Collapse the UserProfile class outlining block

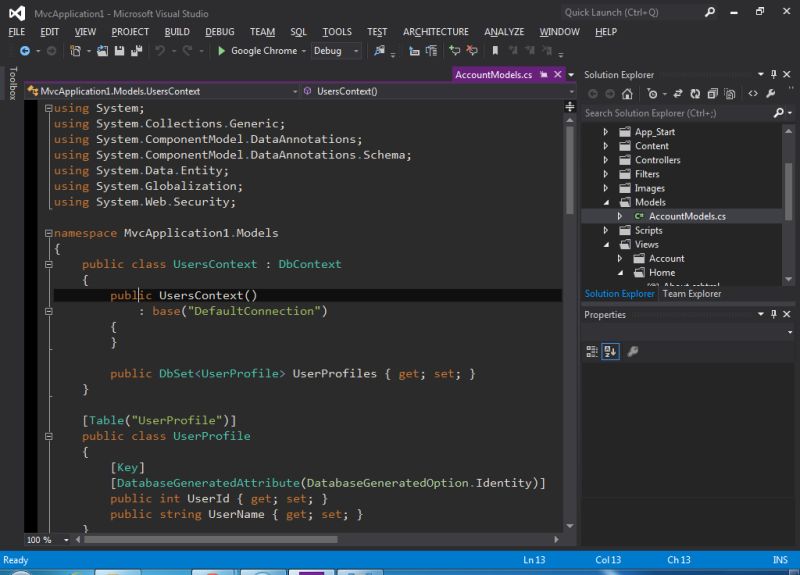(x=48, y=436)
